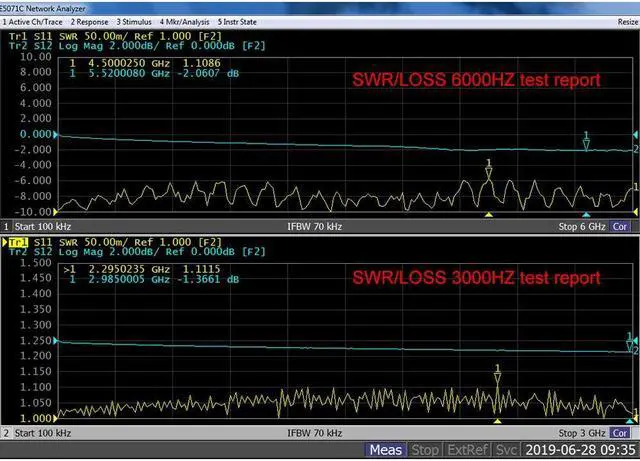Click cyan marker triangle on top channel frequency axis

point(587,215)
